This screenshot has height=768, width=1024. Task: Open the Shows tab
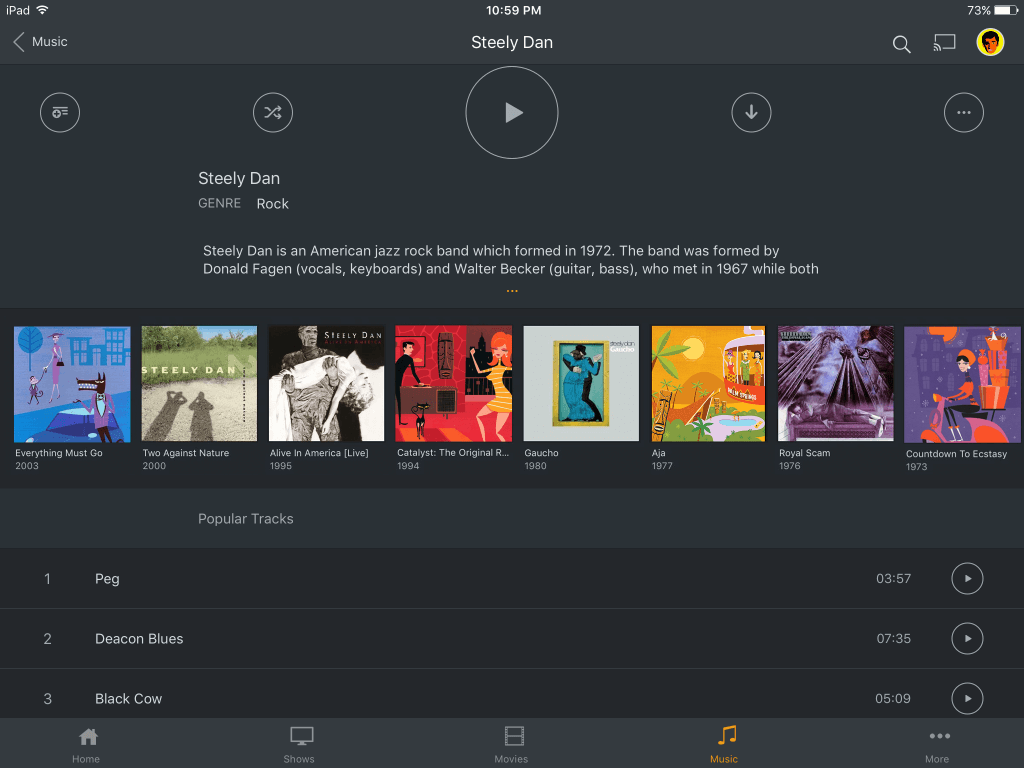point(300,744)
